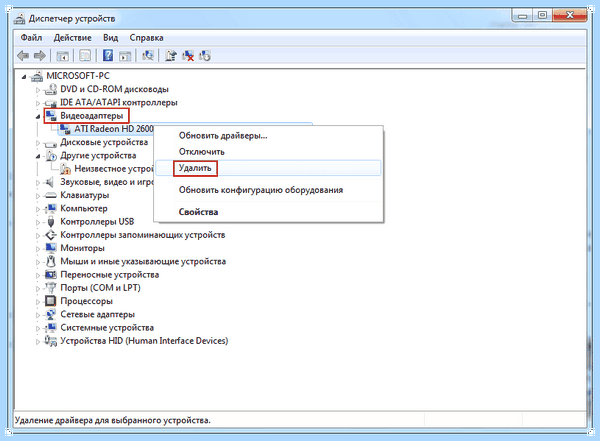Screen dimensions: 600x441
Task: Click the Клавиатуры keyboard icon
Action: coord(51,196)
